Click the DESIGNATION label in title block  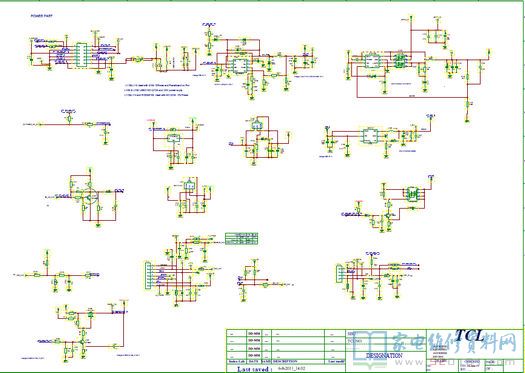point(384,356)
